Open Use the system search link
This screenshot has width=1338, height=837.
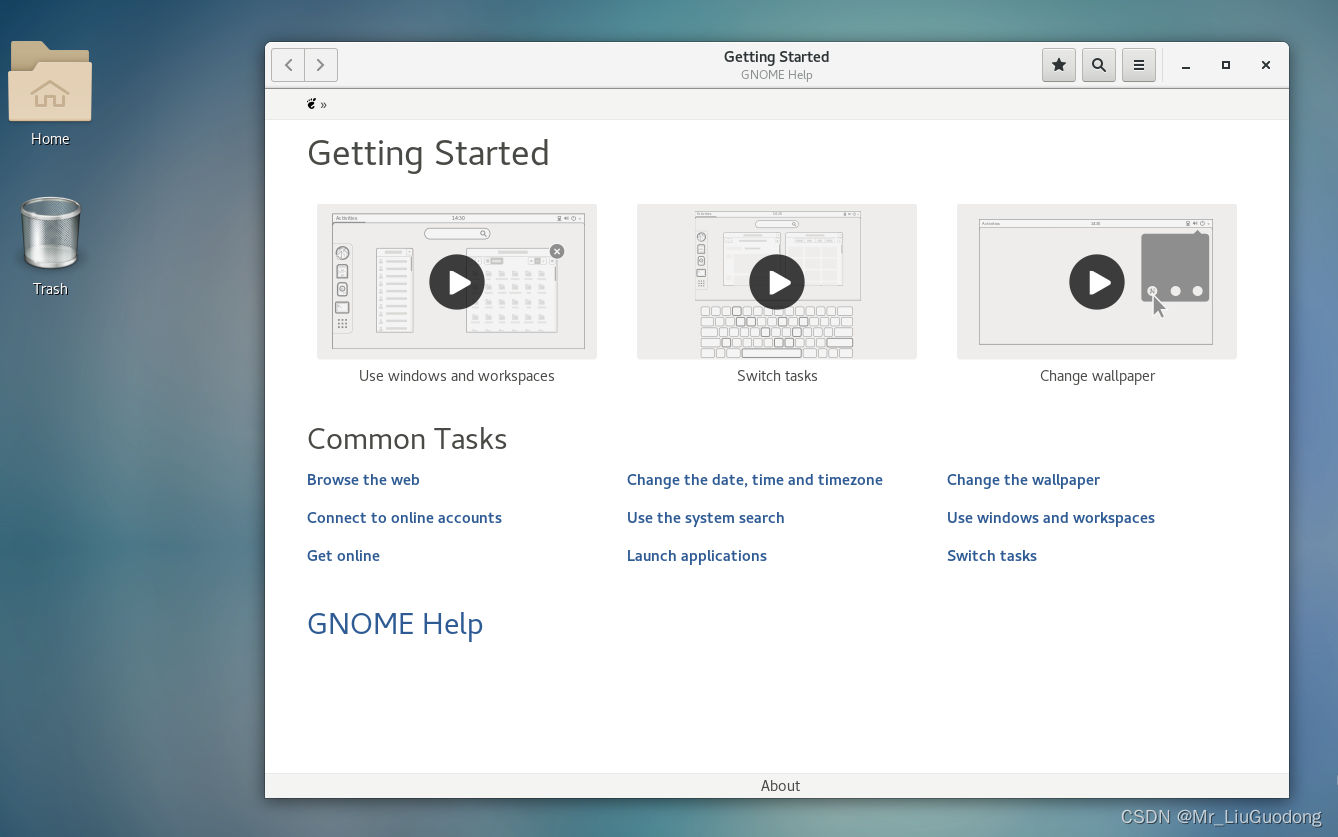coord(706,518)
